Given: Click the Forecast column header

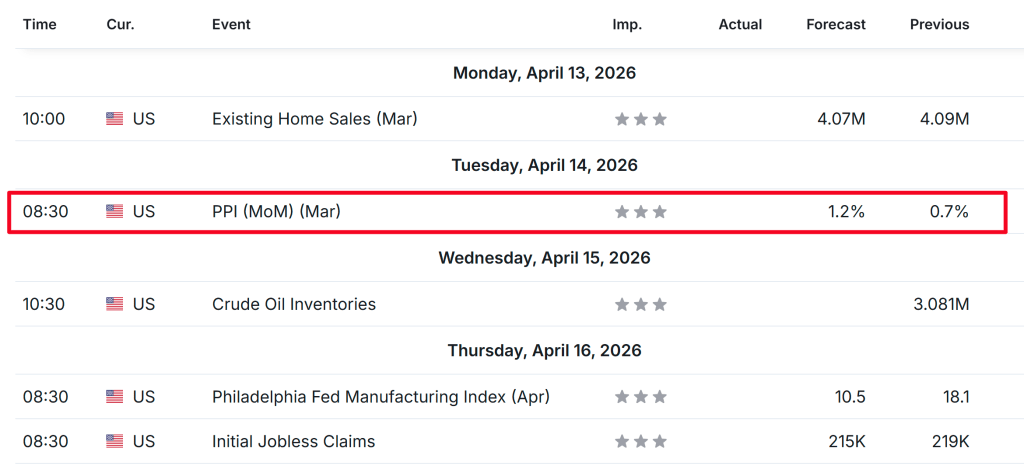Looking at the screenshot, I should click(836, 24).
